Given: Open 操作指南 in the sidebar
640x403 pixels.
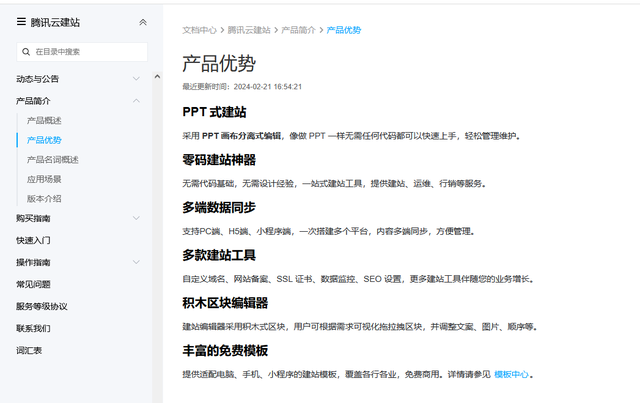Looking at the screenshot, I should [33, 262].
